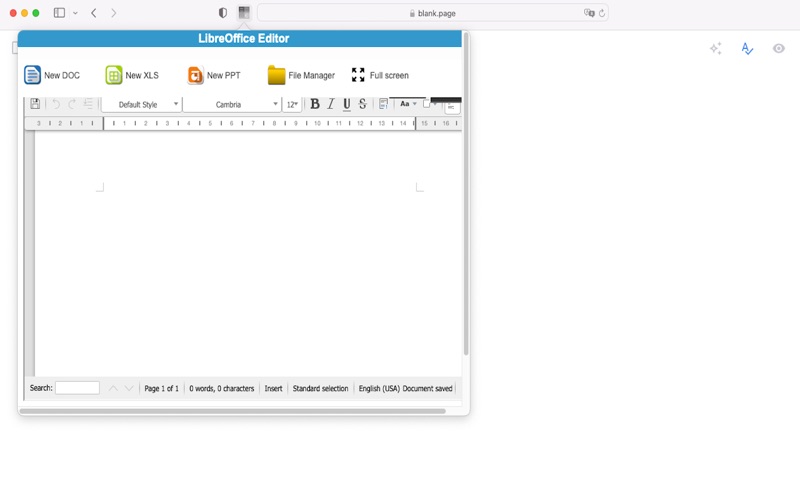This screenshot has height=500, width=800.
Task: Click the black color bar in the toolbar
Action: pyautogui.click(x=446, y=100)
